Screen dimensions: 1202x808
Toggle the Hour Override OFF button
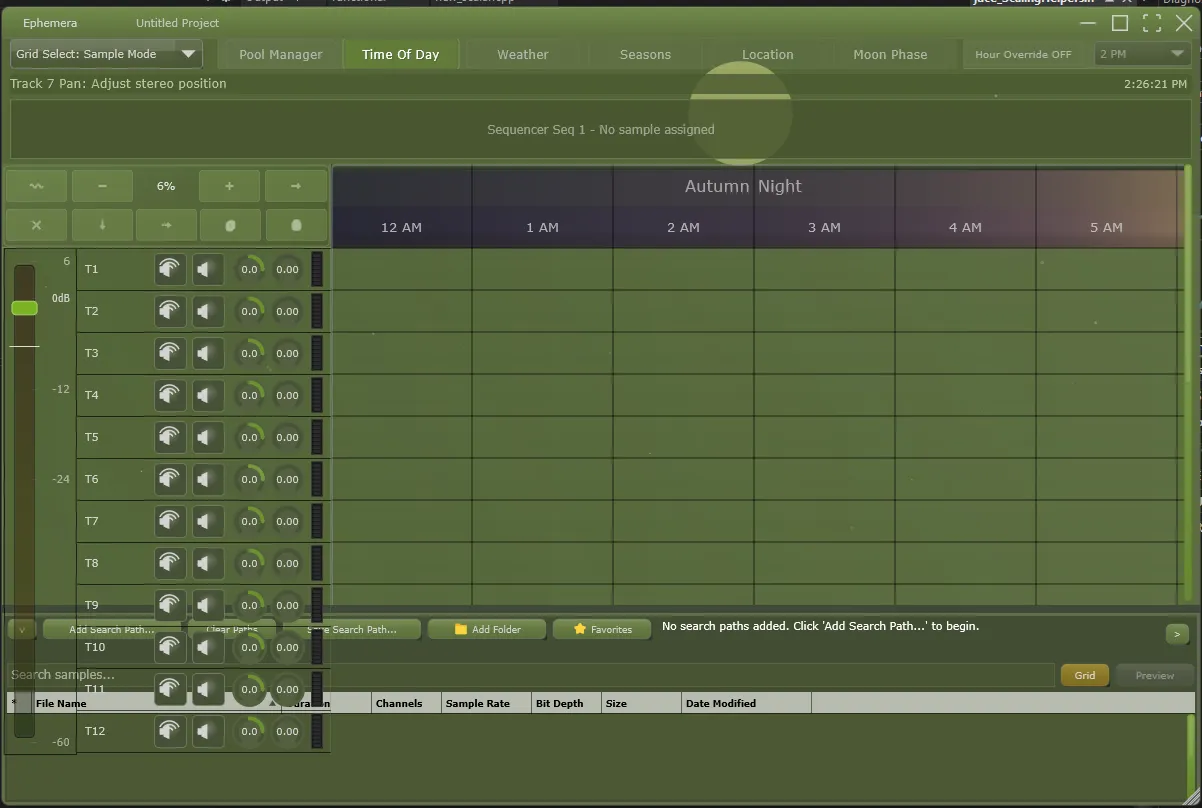(x=1023, y=55)
